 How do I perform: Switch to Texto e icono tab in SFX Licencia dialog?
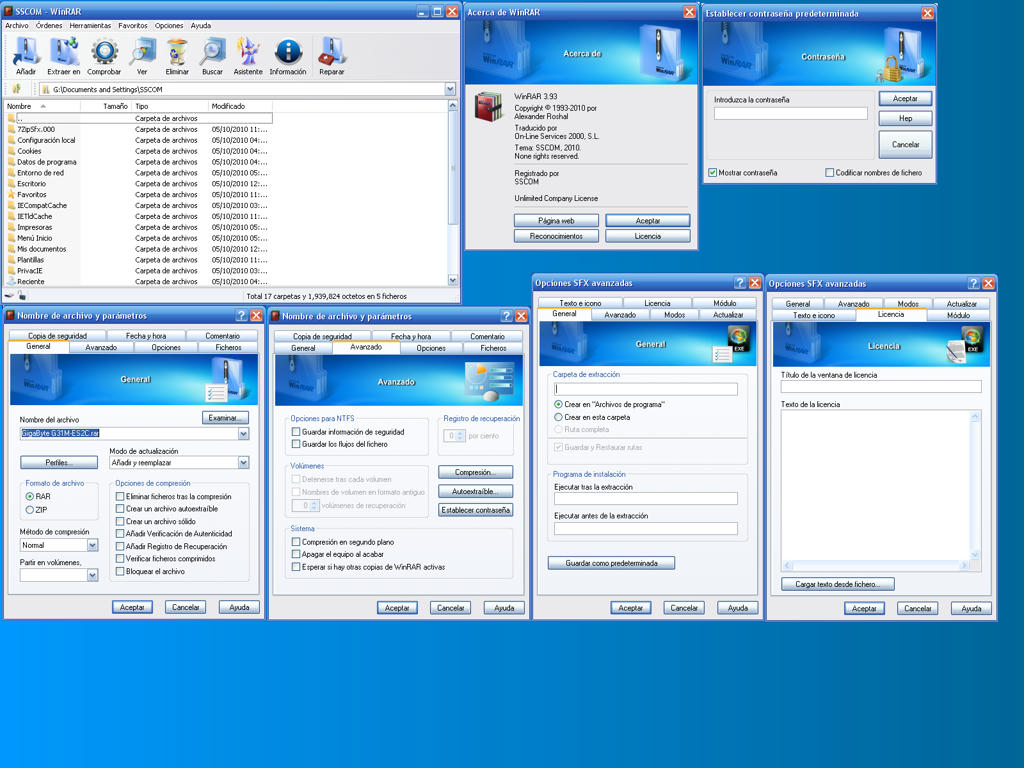tap(814, 315)
